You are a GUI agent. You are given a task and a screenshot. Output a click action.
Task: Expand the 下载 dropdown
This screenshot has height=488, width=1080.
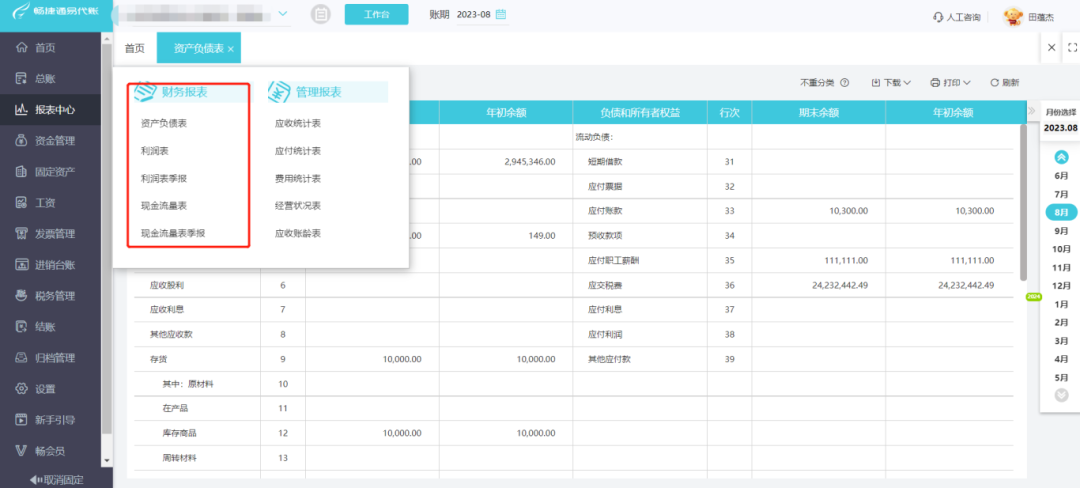(x=891, y=83)
